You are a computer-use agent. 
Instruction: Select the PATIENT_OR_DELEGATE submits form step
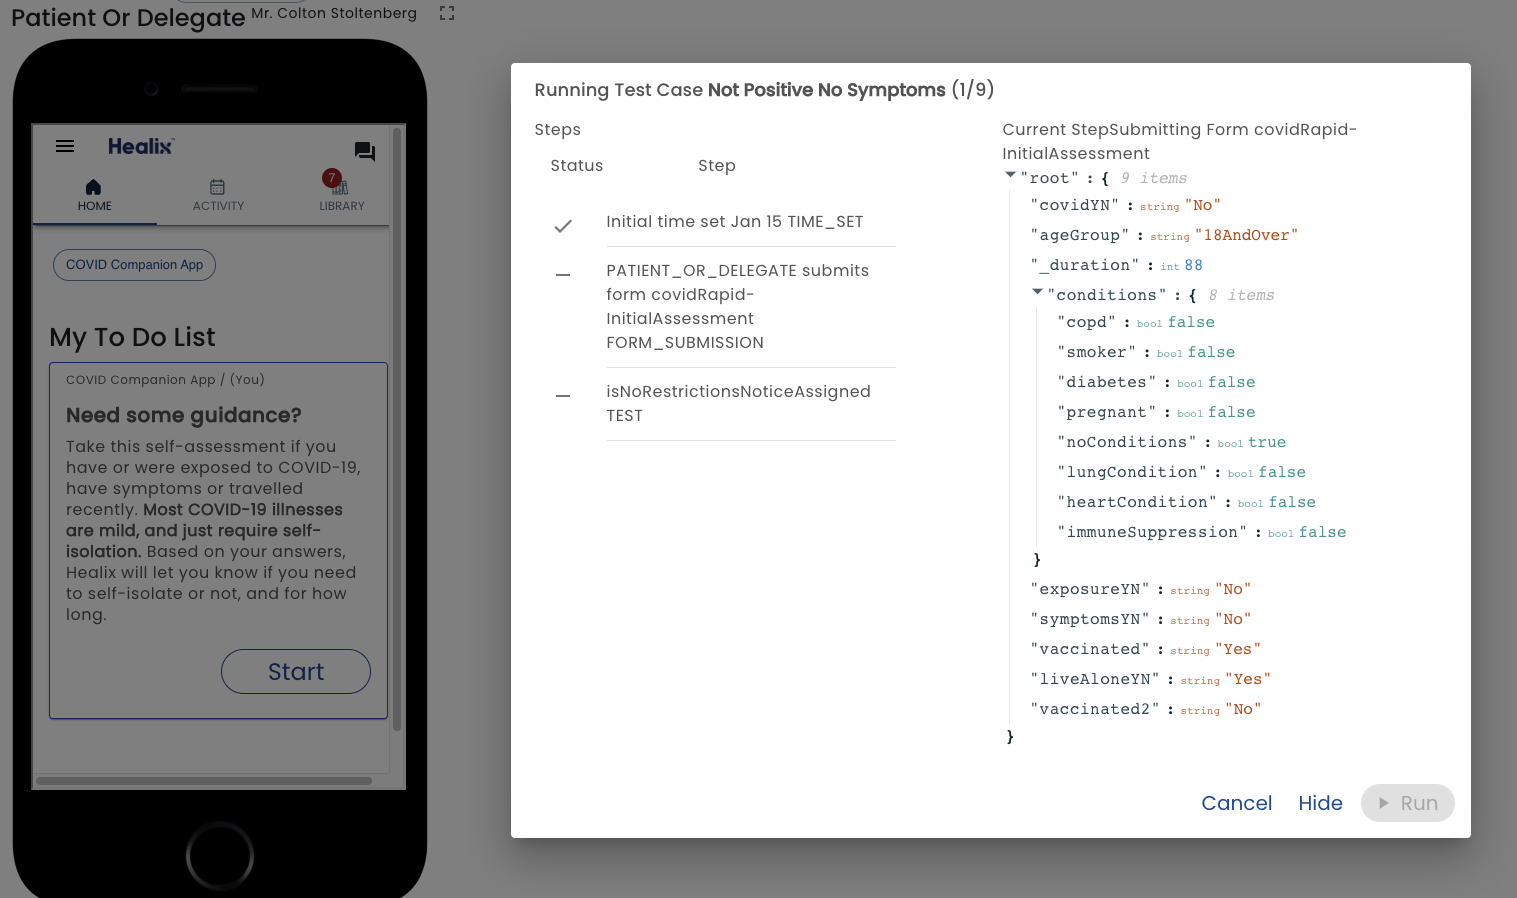737,307
